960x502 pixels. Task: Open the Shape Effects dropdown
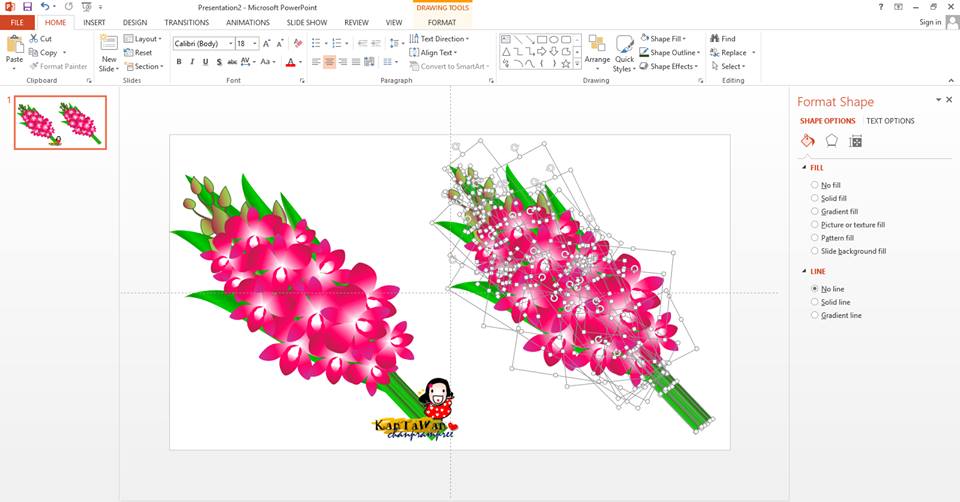(669, 66)
